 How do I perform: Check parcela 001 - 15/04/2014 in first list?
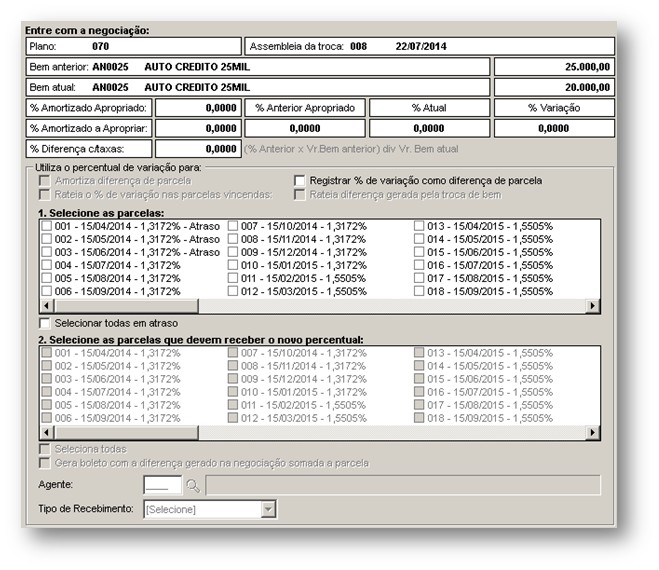[47, 226]
